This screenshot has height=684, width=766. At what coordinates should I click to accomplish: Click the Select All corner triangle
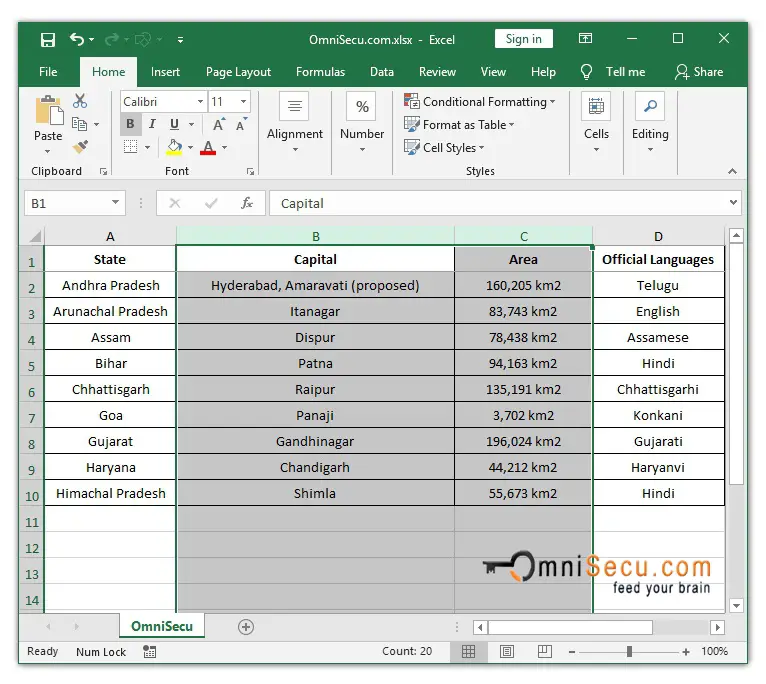click(x=34, y=236)
